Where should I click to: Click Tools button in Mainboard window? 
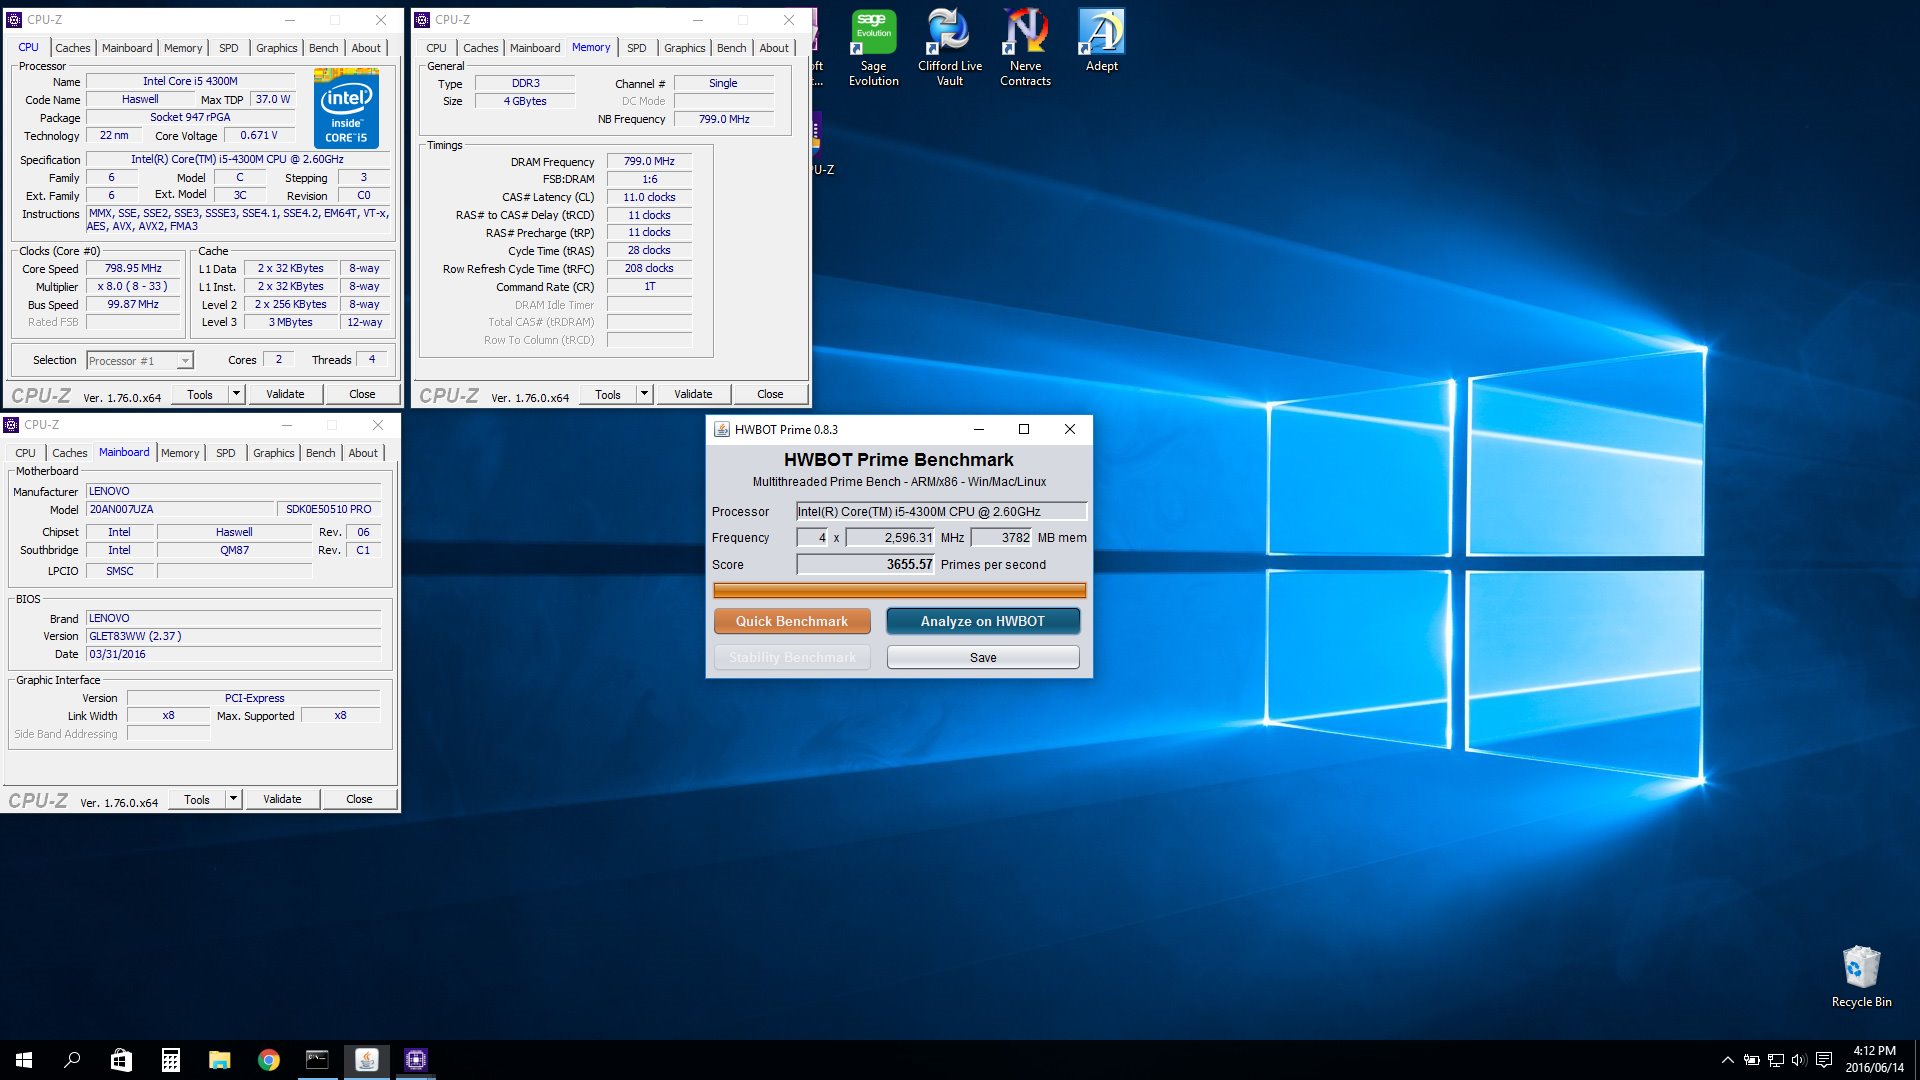(197, 799)
